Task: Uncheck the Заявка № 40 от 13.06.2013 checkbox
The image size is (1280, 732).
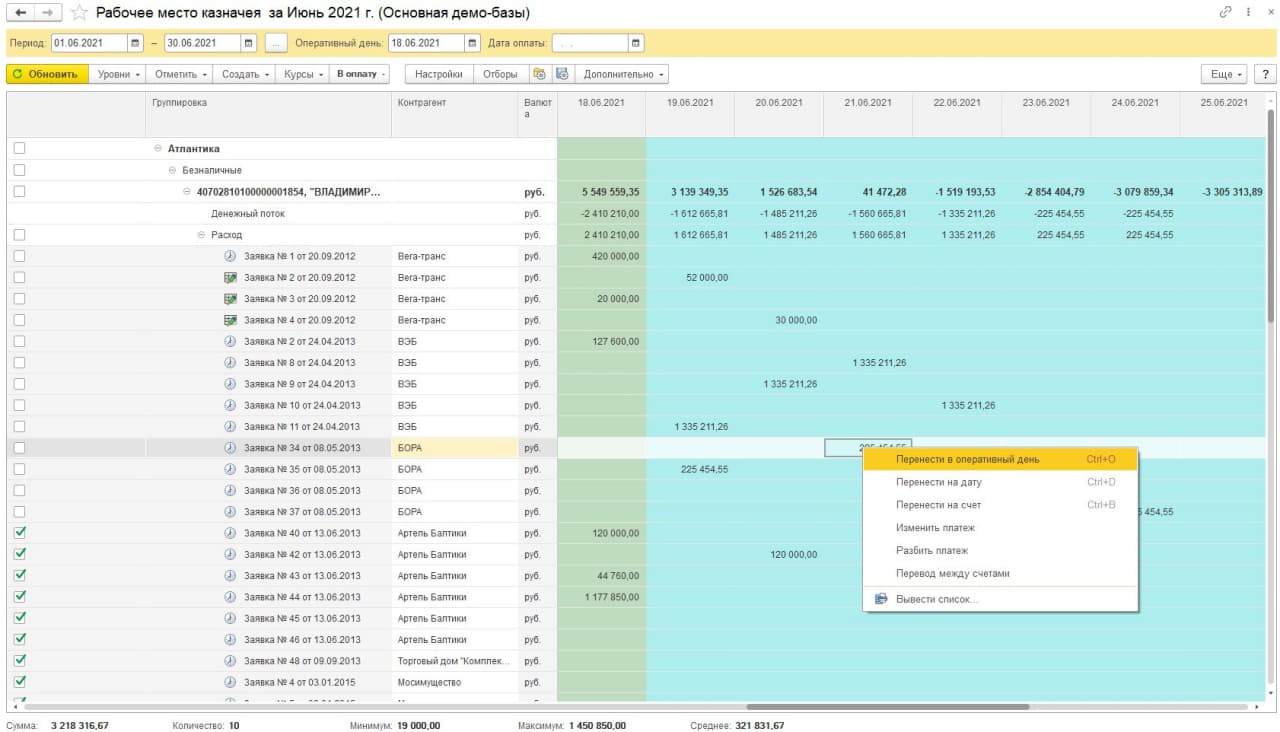Action: [x=19, y=533]
